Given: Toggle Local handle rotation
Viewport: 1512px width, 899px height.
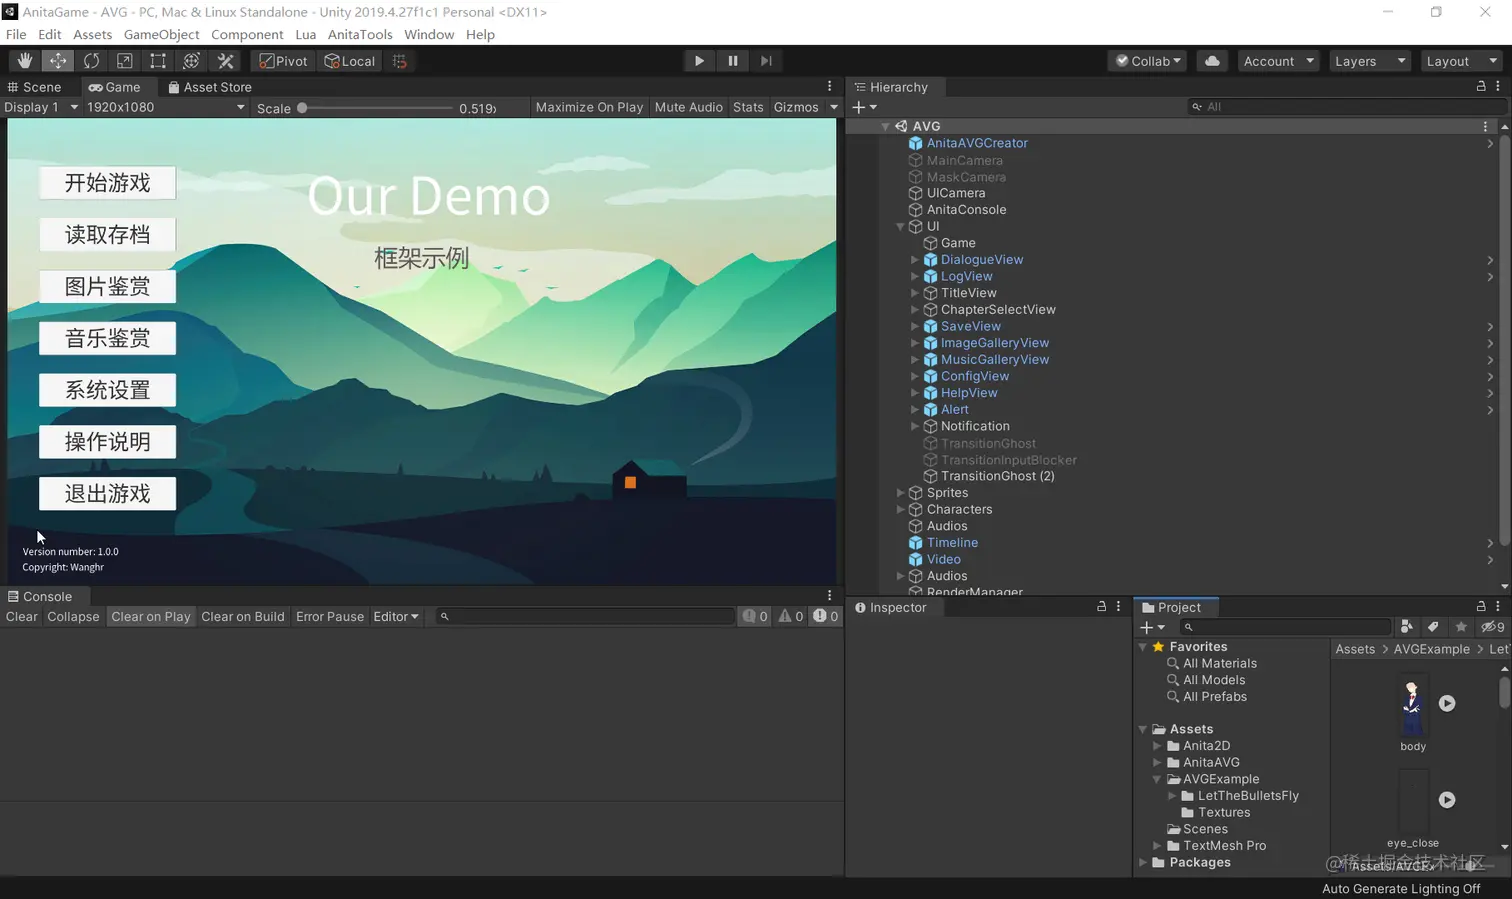Looking at the screenshot, I should [x=350, y=61].
